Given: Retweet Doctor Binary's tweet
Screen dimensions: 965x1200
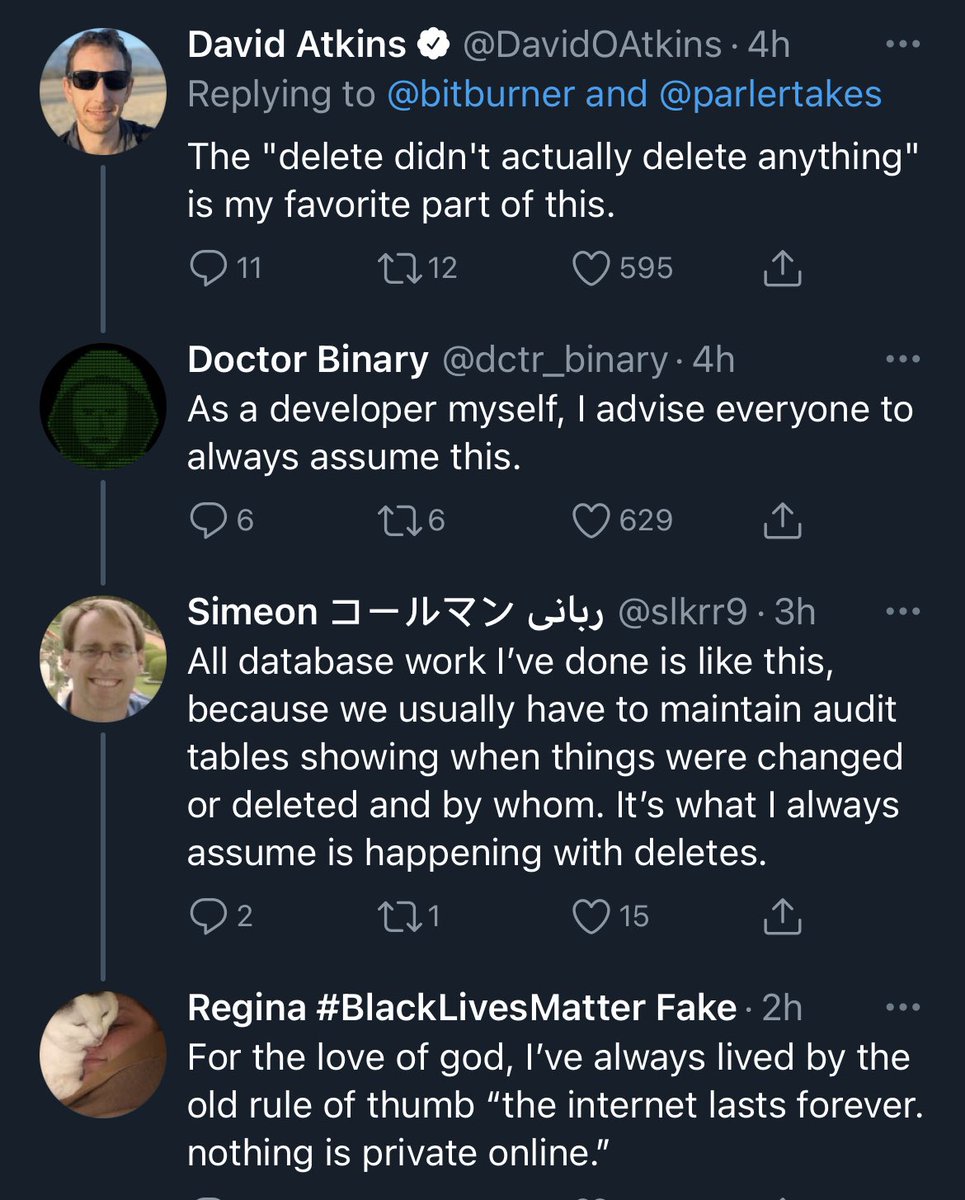Looking at the screenshot, I should 400,520.
